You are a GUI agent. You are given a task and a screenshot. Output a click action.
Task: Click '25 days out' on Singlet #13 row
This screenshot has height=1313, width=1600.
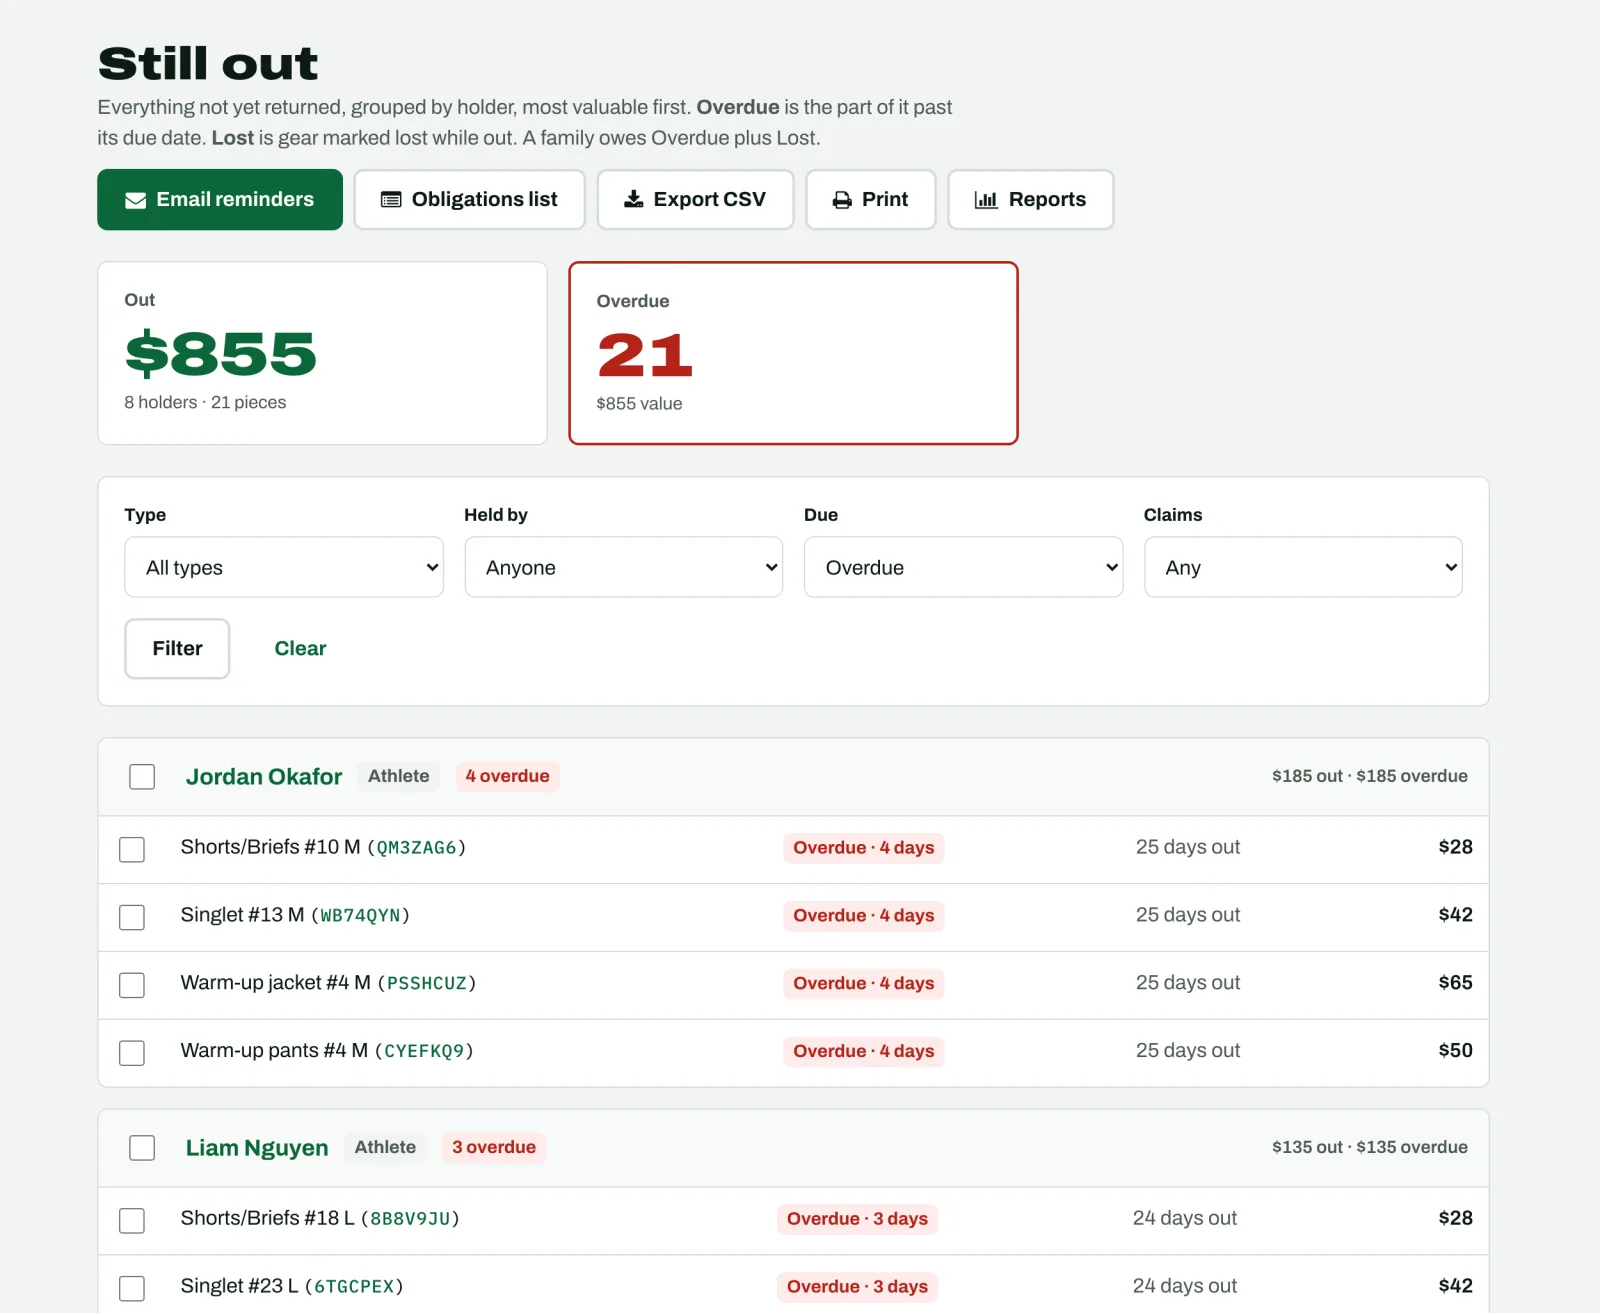click(1188, 915)
